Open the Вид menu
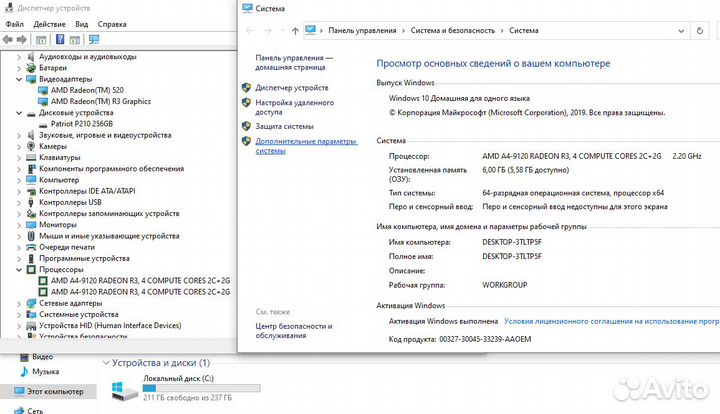 [x=82, y=24]
